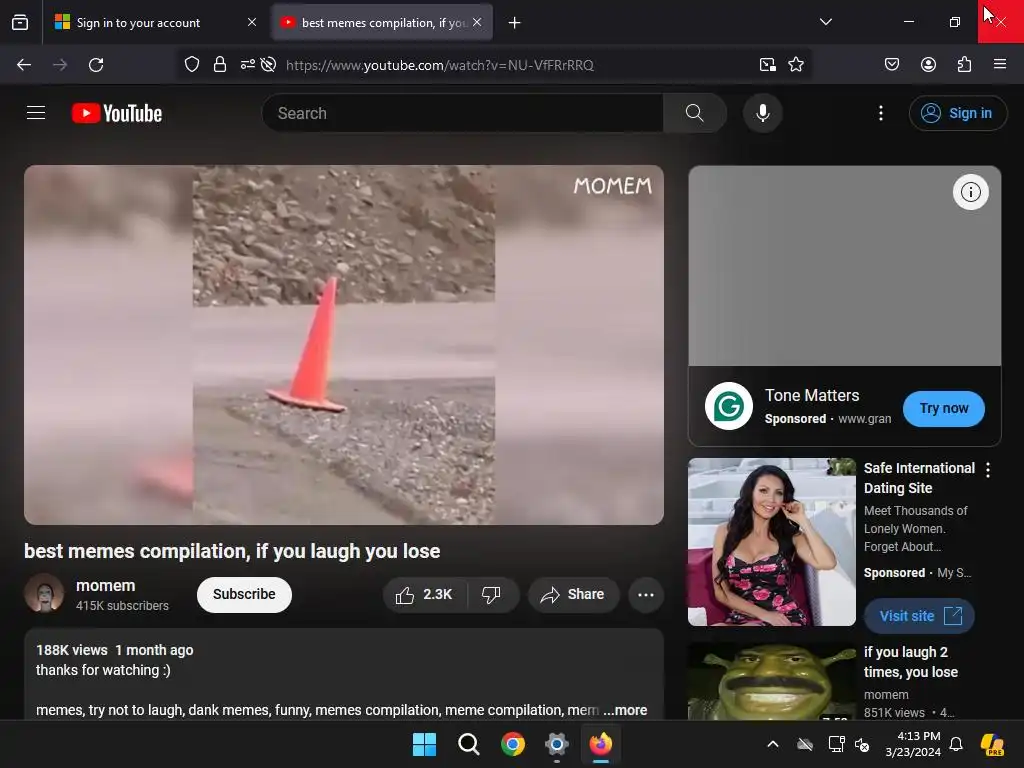Expand description with ...more
The width and height of the screenshot is (1024, 768).
click(626, 710)
